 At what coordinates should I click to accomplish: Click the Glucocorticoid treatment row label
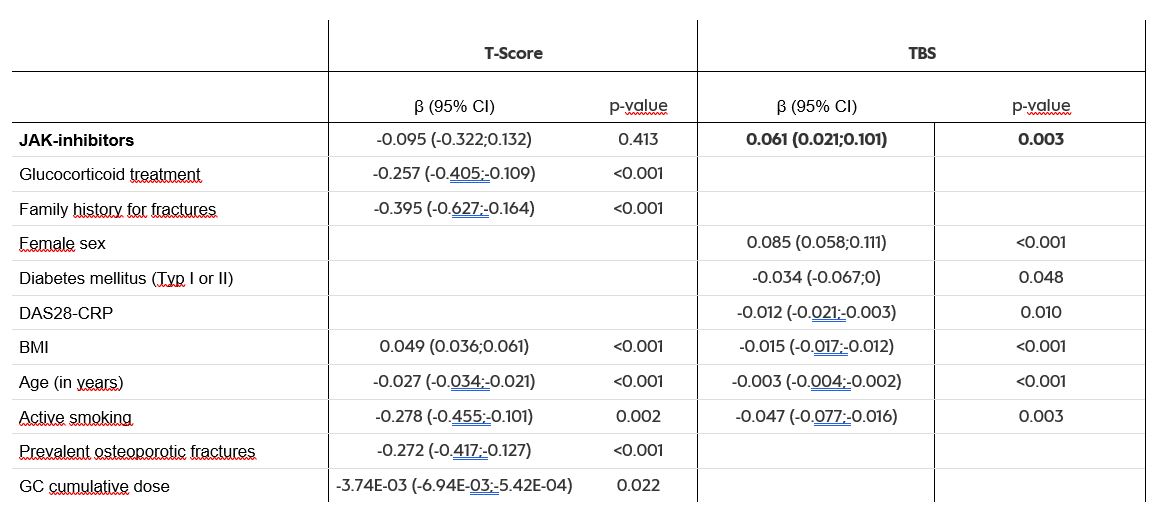[110, 175]
